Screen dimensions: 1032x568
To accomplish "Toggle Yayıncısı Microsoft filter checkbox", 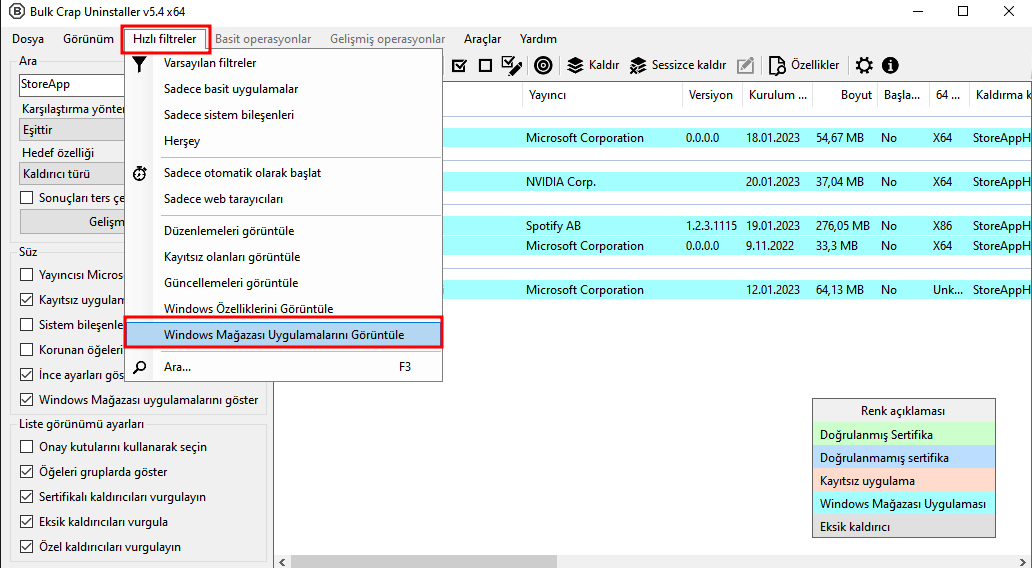I will pos(26,274).
